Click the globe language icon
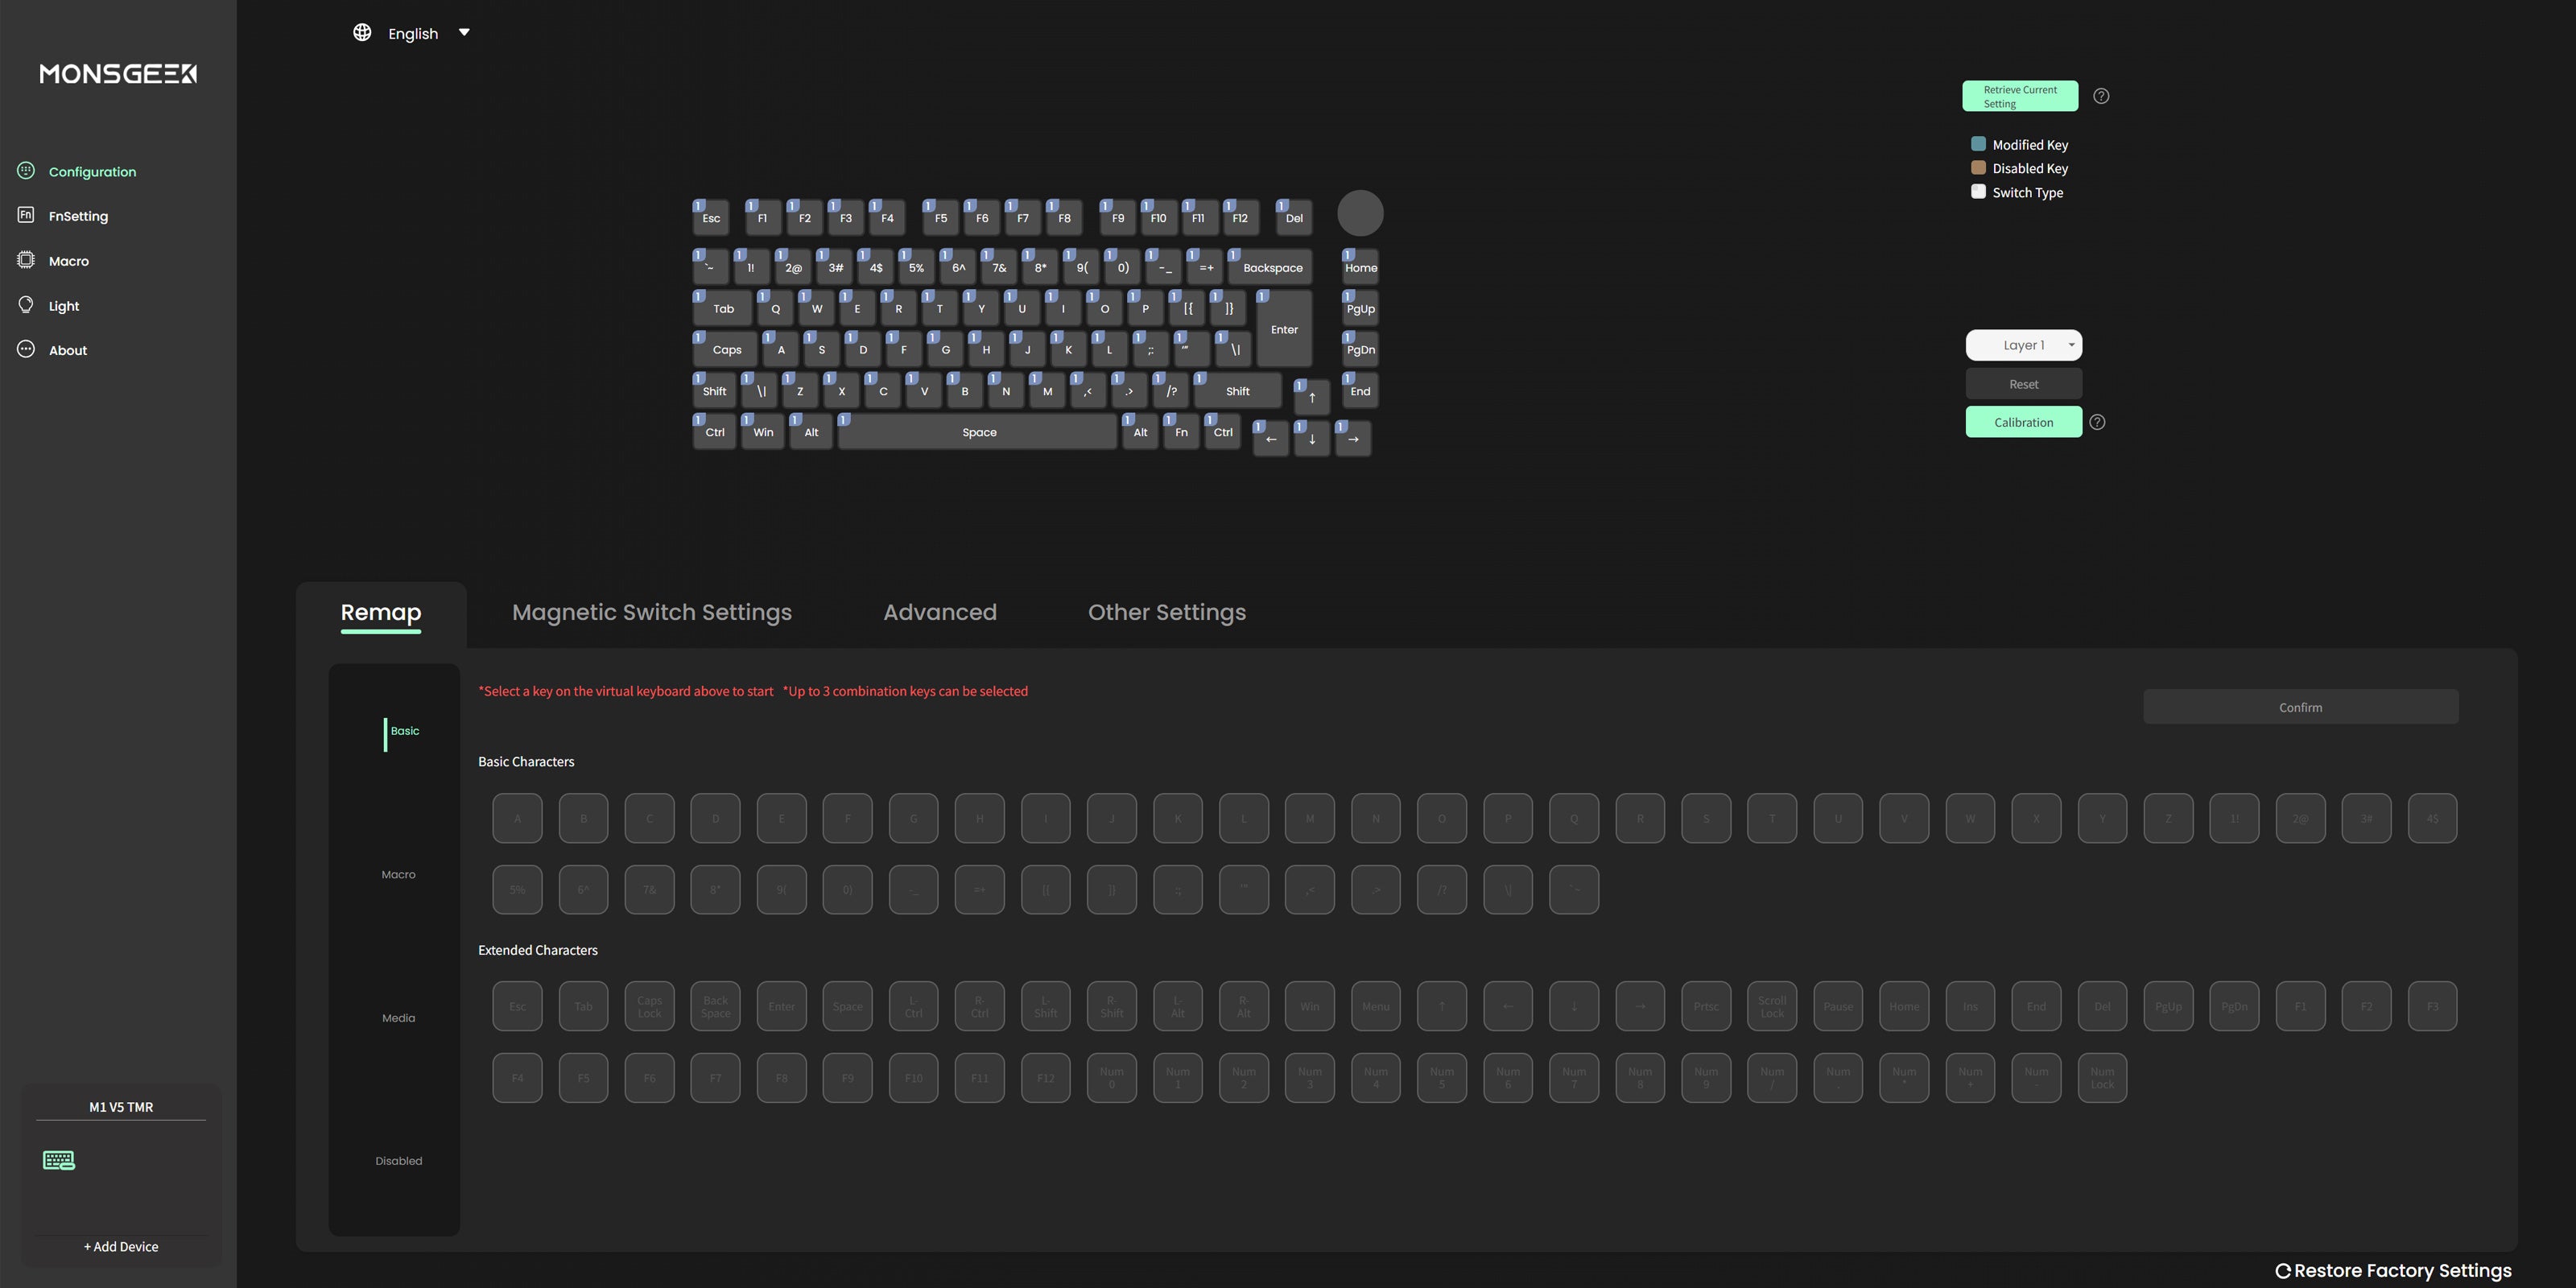The width and height of the screenshot is (2576, 1288). 362,32
